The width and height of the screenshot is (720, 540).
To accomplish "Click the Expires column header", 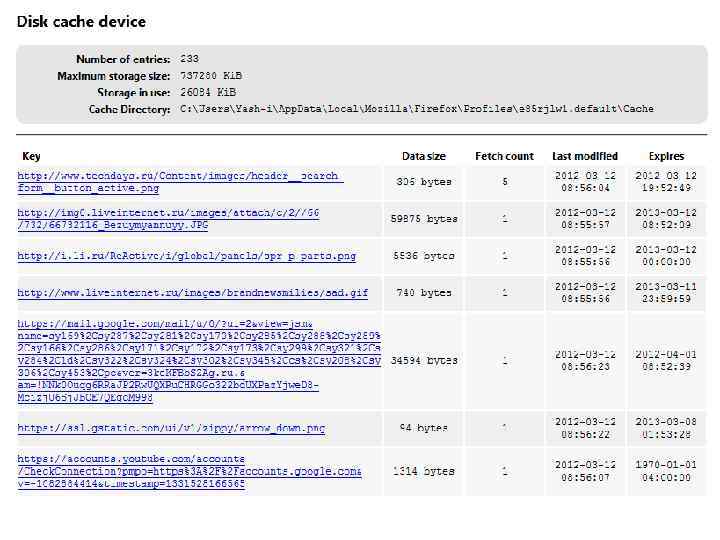I will point(666,156).
